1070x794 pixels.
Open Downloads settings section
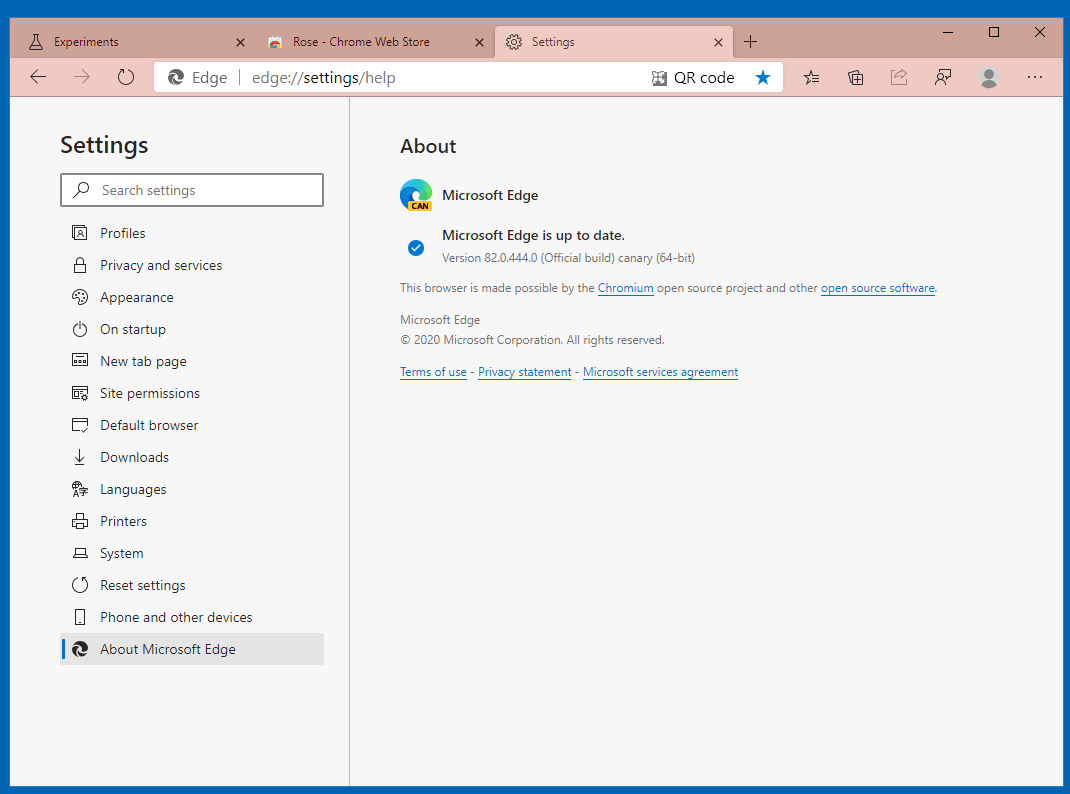click(x=192, y=458)
